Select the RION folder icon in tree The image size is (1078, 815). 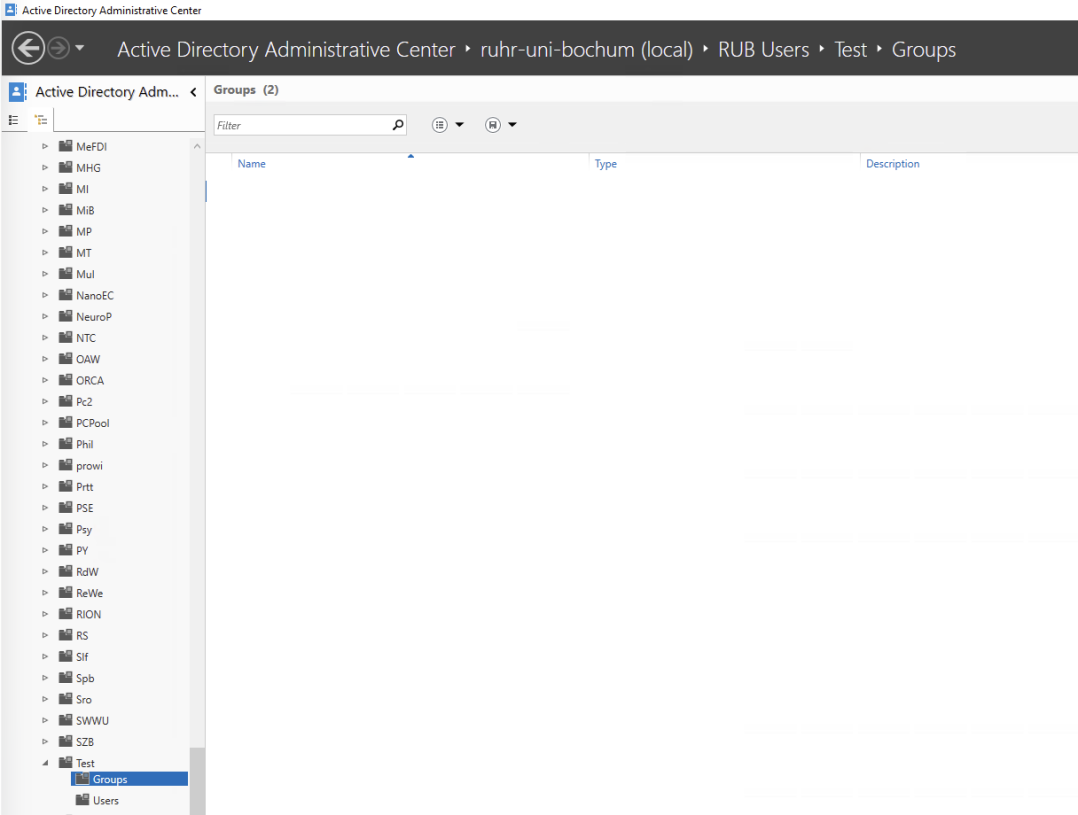(65, 613)
